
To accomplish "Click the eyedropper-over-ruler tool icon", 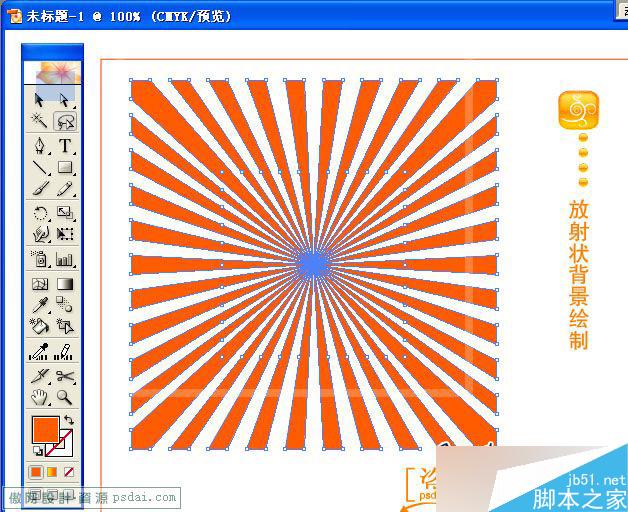I will click(x=39, y=352).
